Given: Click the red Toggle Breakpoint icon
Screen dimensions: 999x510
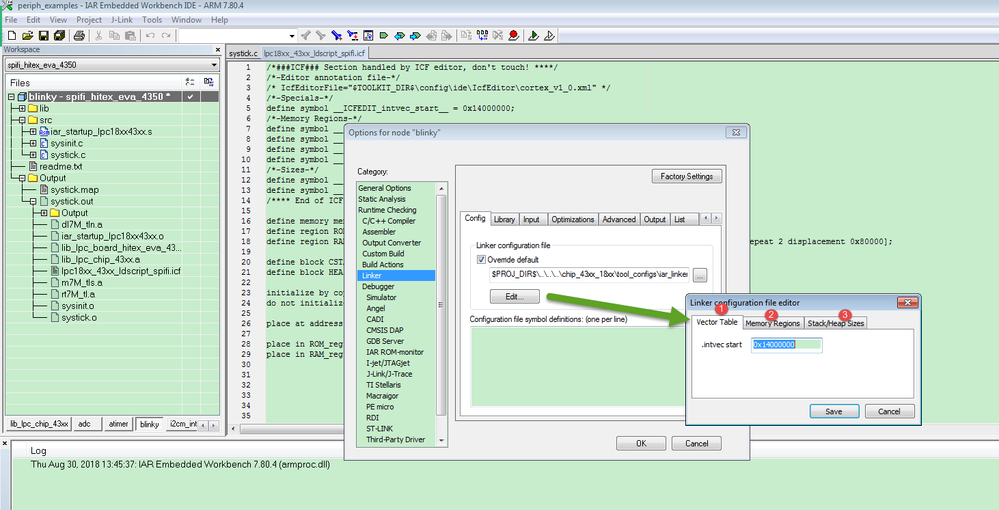Looking at the screenshot, I should [514, 36].
